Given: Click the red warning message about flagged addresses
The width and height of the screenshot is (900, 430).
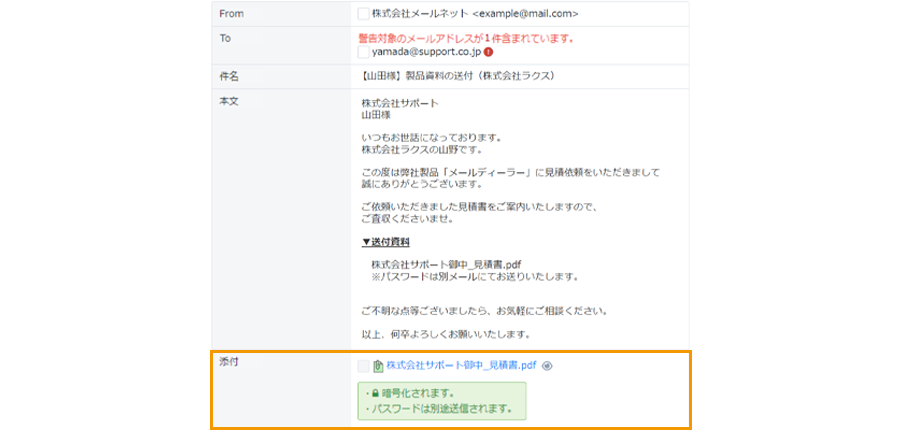Looking at the screenshot, I should [x=467, y=38].
